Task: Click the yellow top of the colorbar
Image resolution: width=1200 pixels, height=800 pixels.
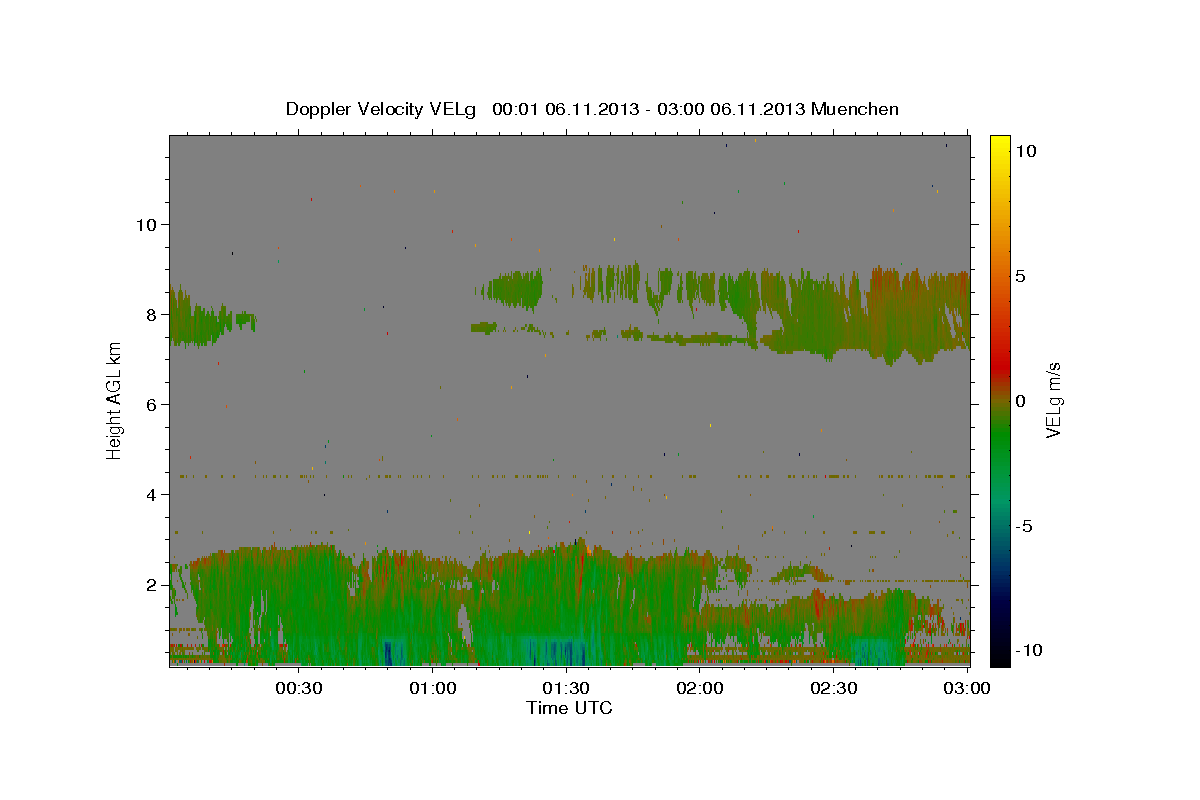Action: coord(1000,145)
